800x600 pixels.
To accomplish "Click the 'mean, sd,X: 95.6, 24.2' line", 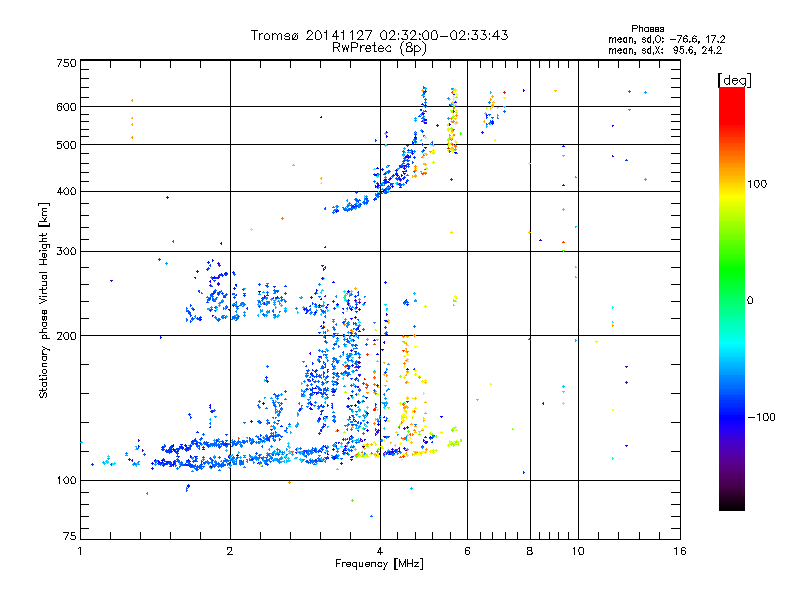I will [665, 50].
